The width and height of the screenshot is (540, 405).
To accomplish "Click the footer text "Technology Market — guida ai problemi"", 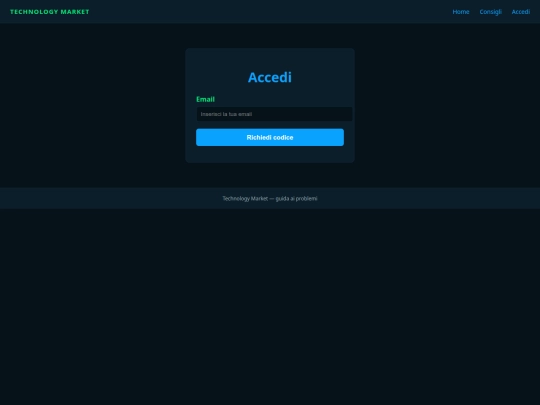I will coord(270,198).
